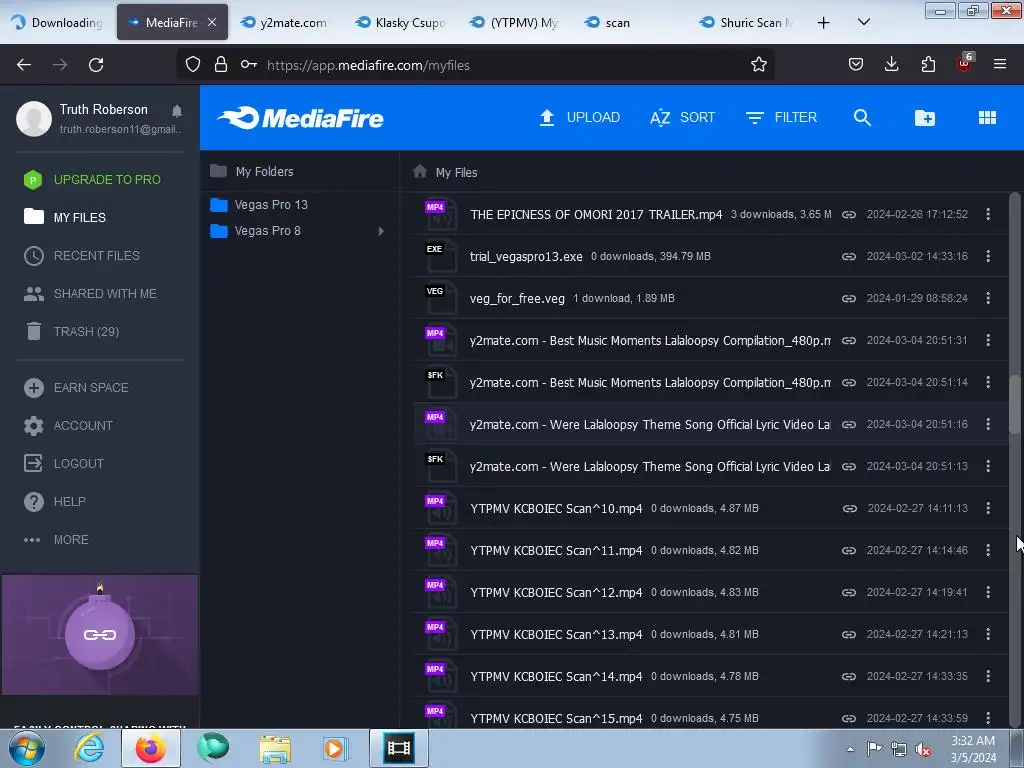Open the options menu dated 2024-03-04 20:51:14
The image size is (1024, 768).
[987, 383]
